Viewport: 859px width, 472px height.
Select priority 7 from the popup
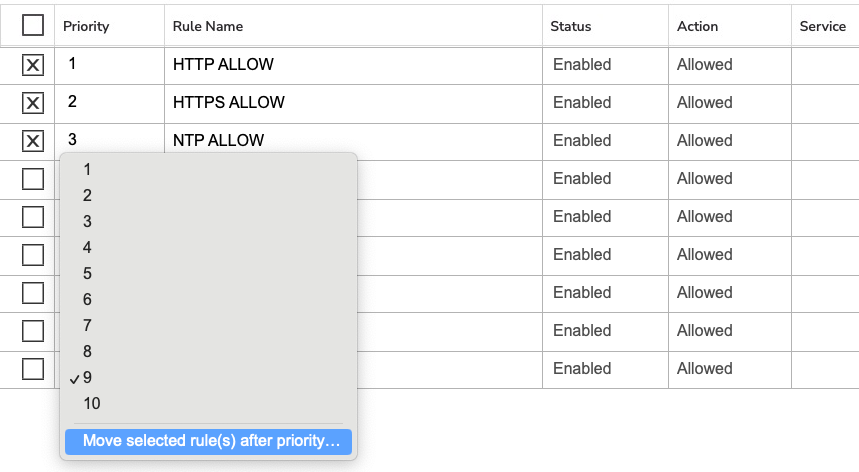click(208, 325)
